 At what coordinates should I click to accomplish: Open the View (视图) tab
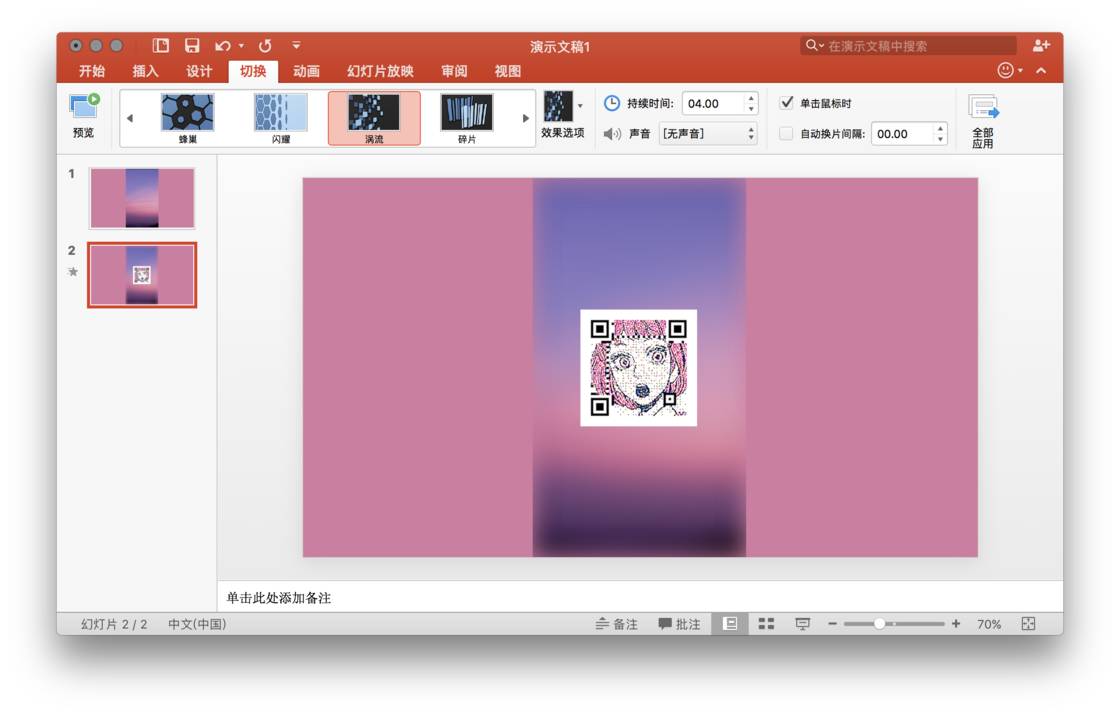(508, 71)
